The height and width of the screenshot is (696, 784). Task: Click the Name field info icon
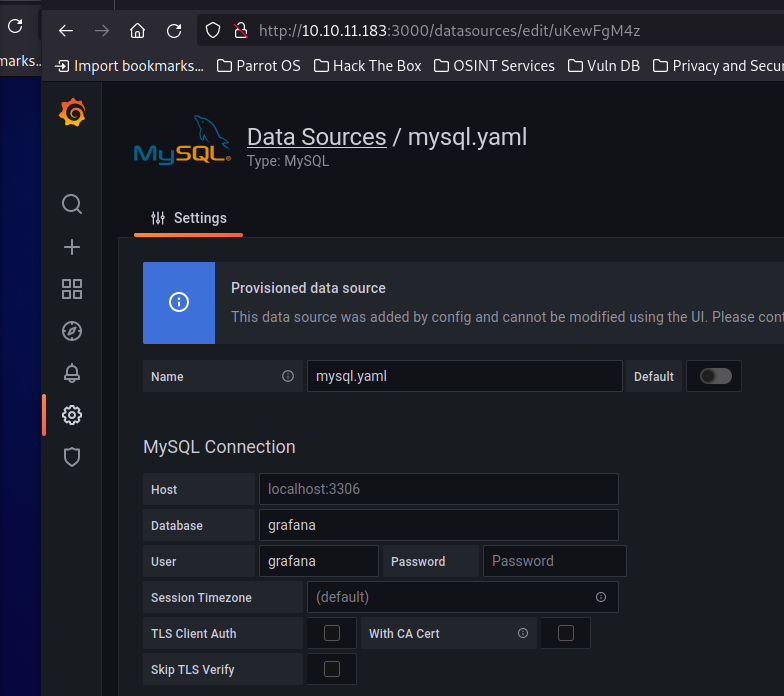pyautogui.click(x=288, y=377)
